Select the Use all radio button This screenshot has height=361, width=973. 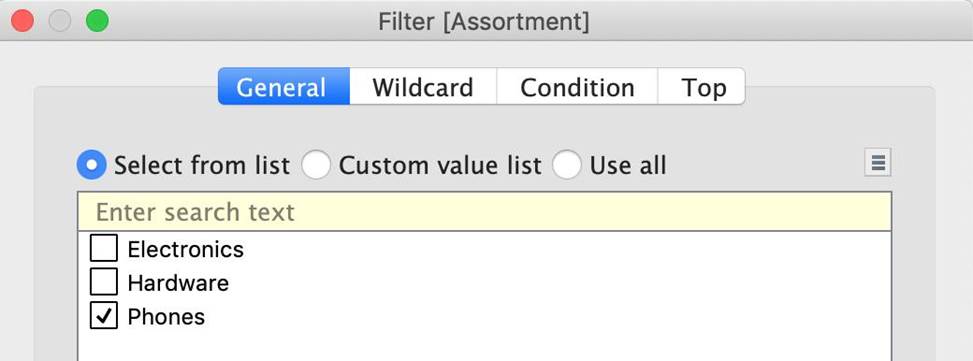pos(567,165)
